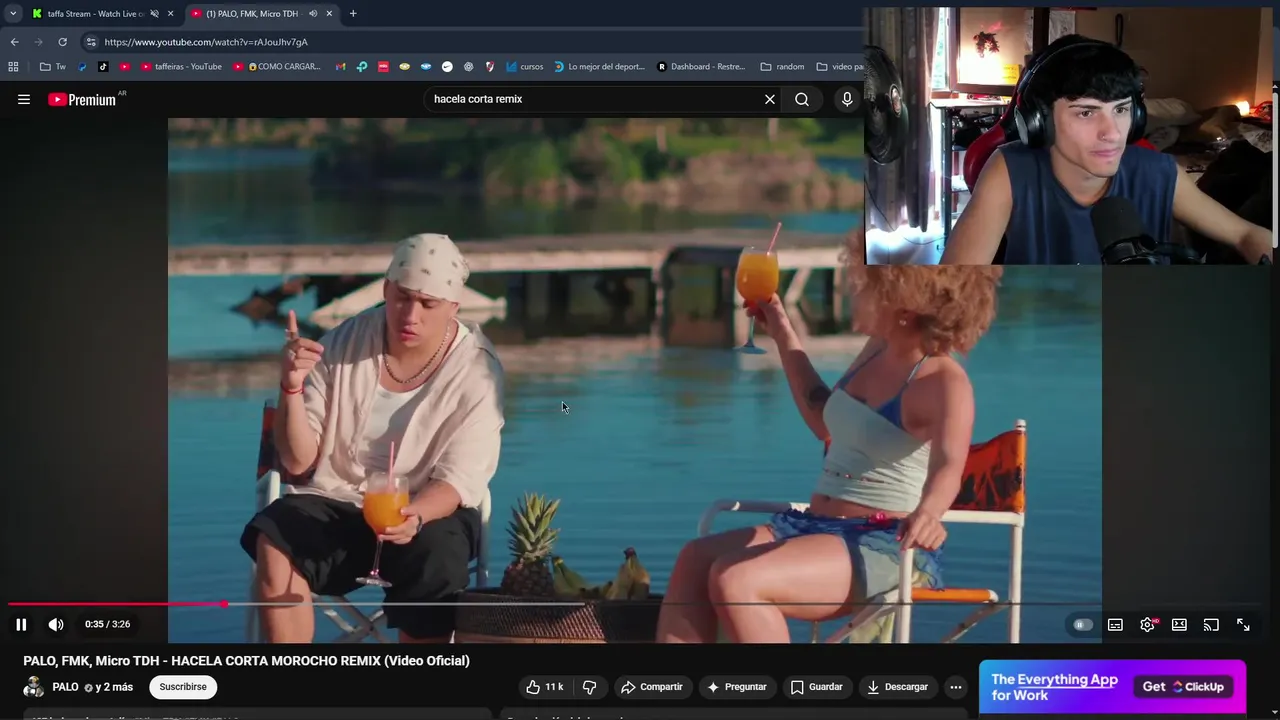1280x720 pixels.
Task: Toggle subtitles with the captions icon
Action: [x=1115, y=625]
